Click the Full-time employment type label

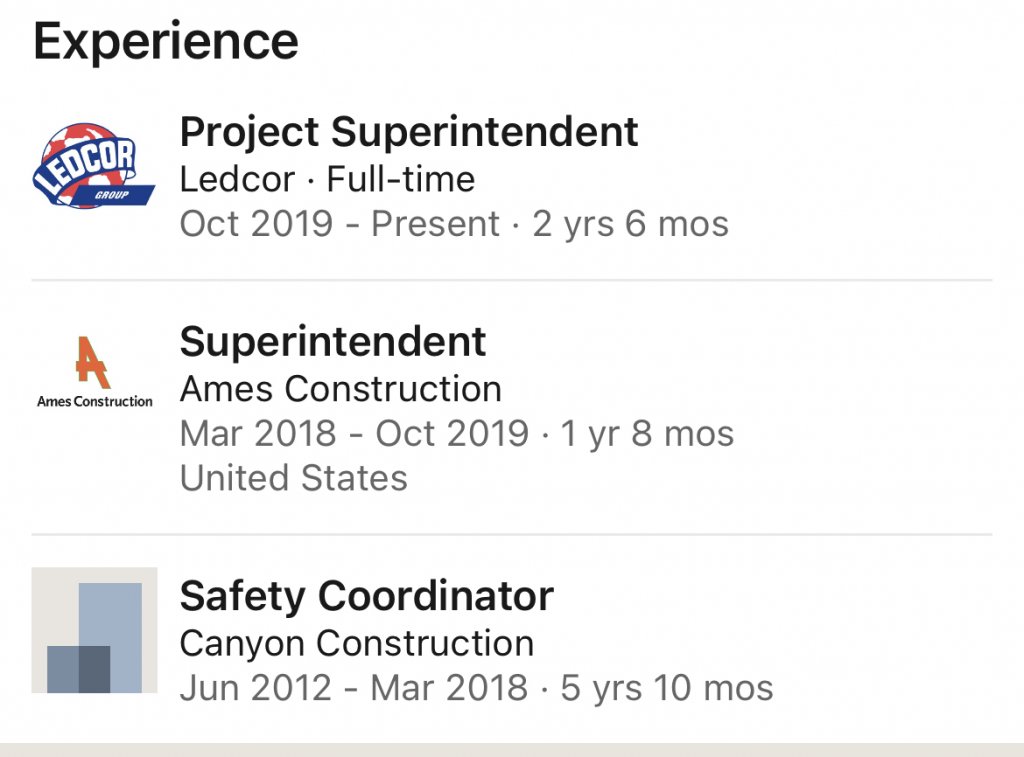[x=401, y=180]
